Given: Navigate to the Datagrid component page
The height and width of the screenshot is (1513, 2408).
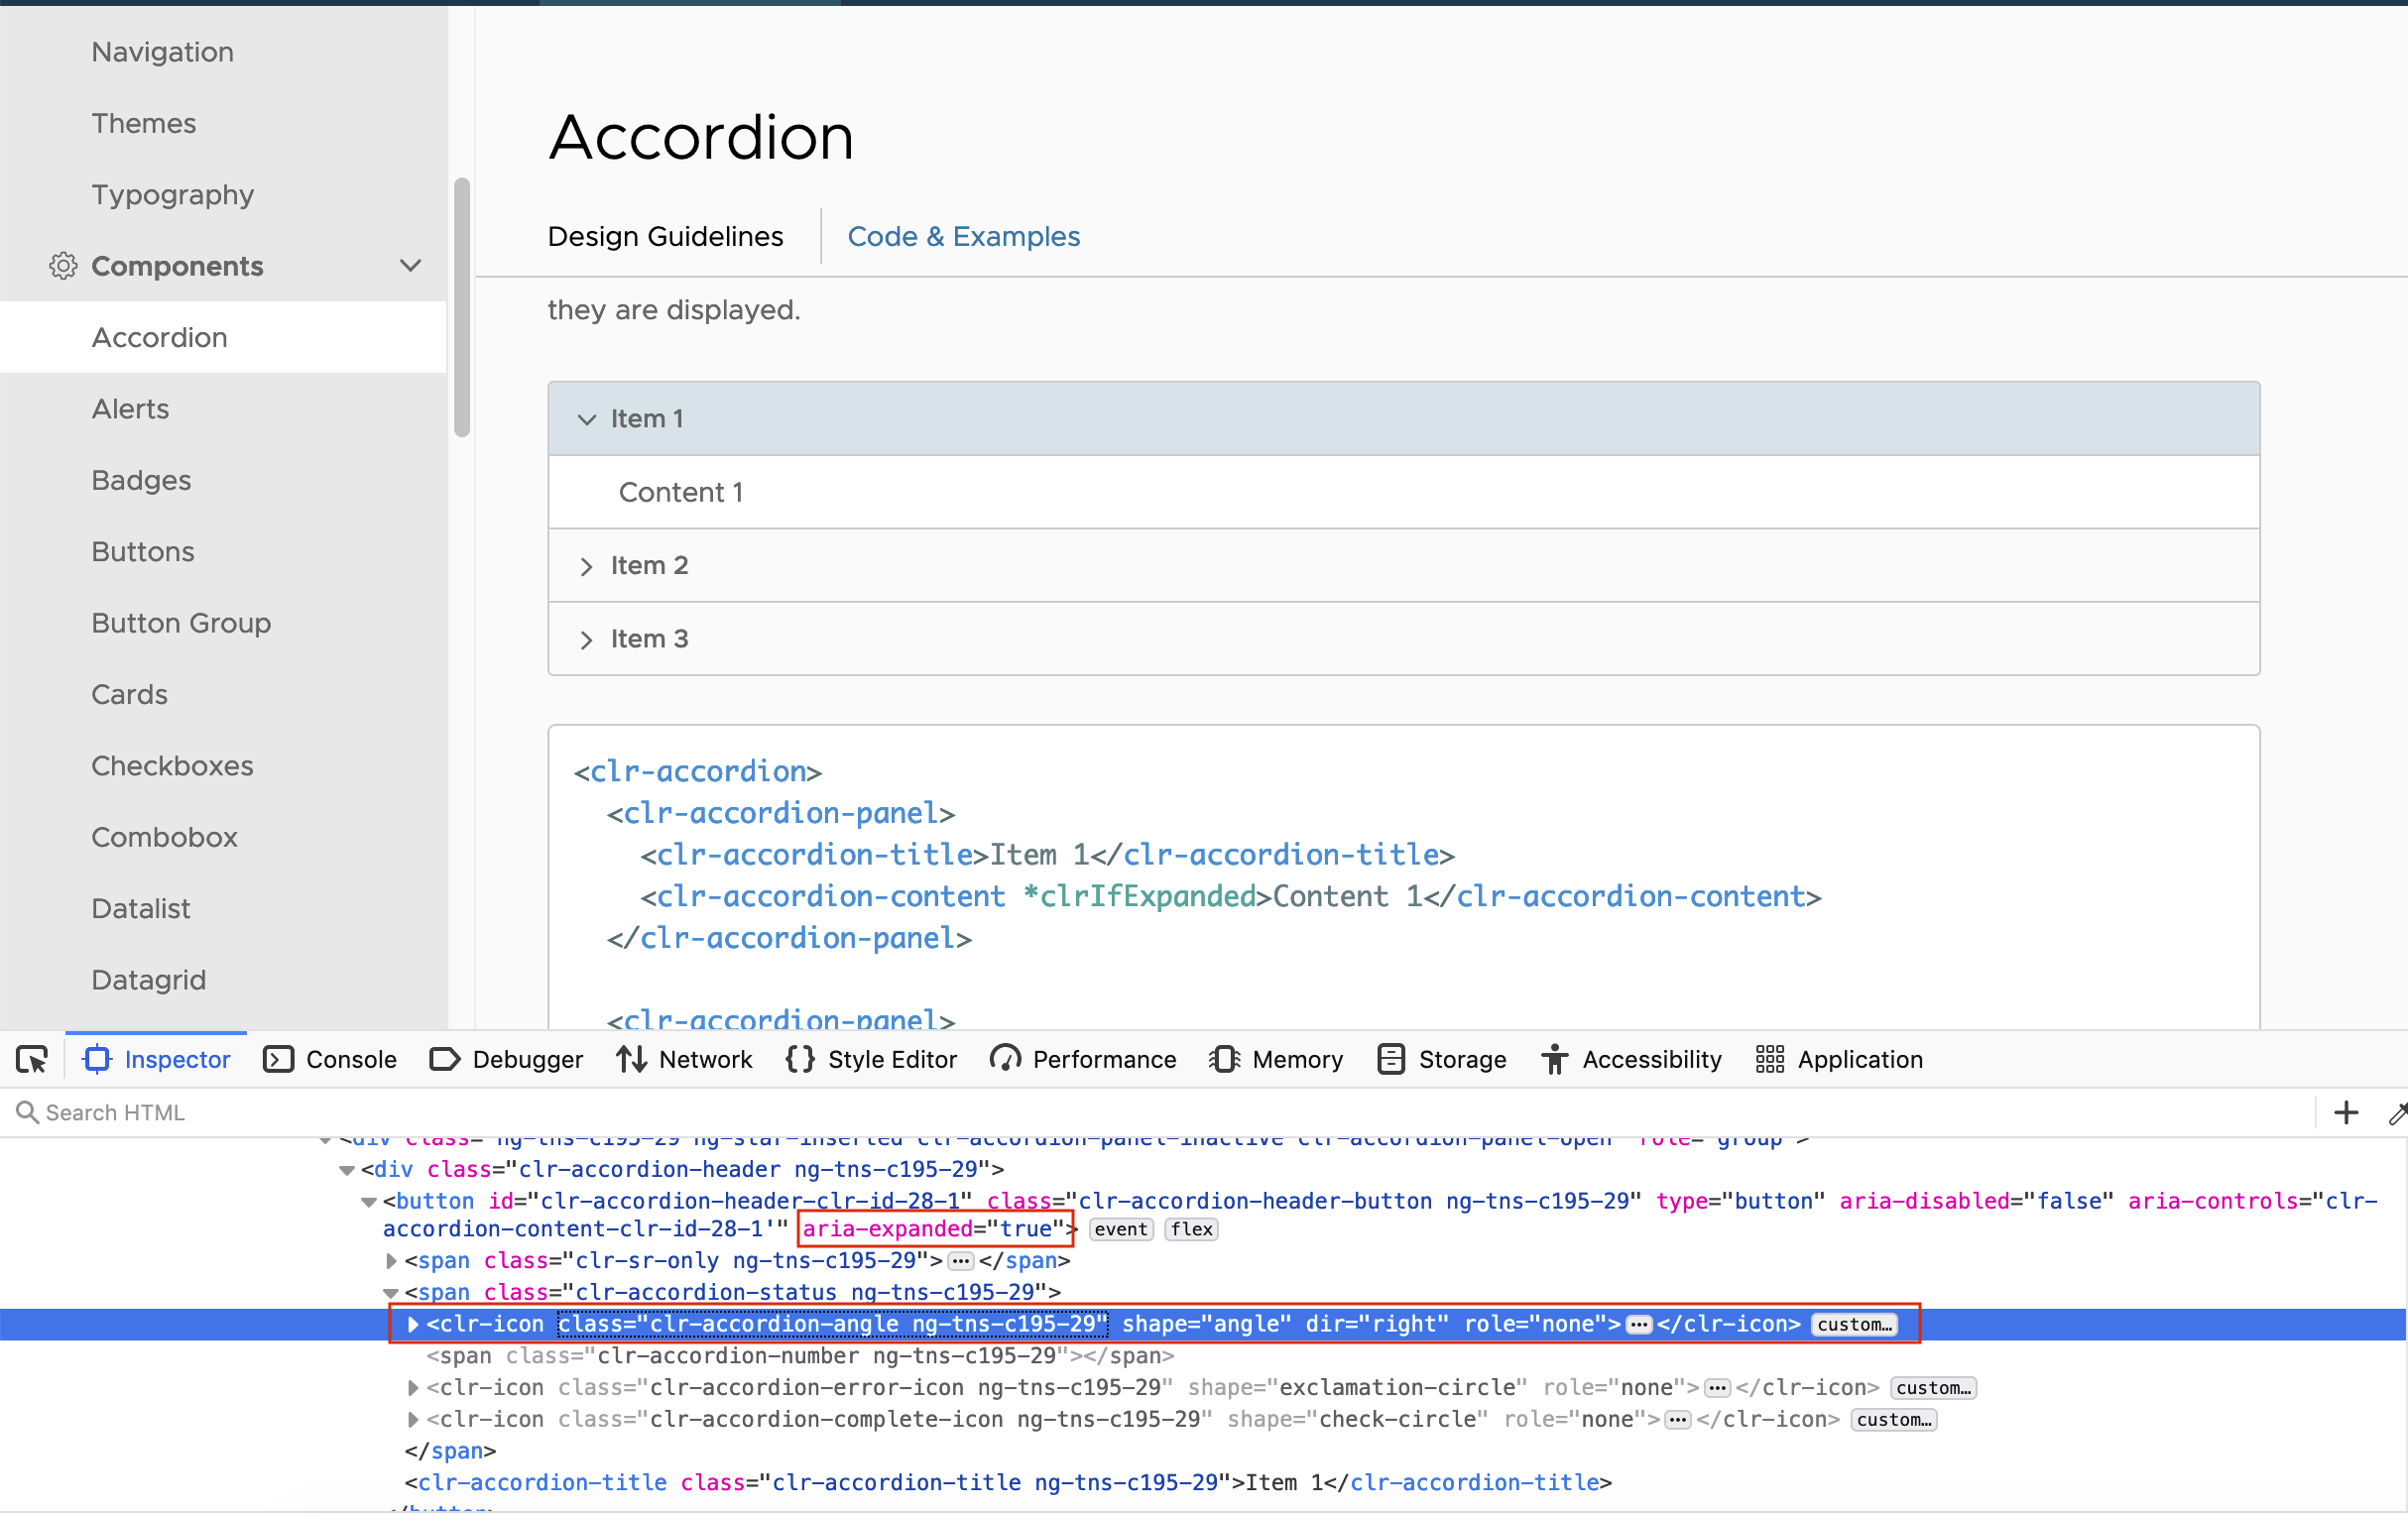Looking at the screenshot, I should click(148, 980).
